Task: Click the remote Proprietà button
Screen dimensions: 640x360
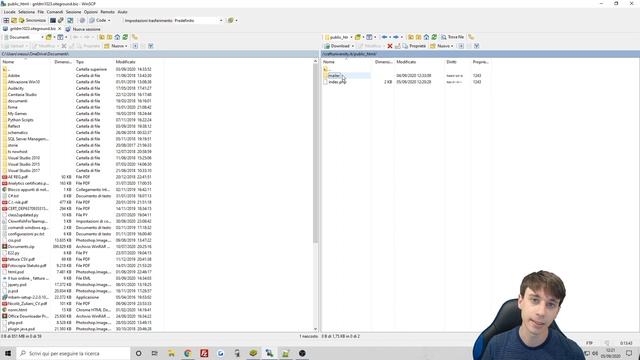Action: coord(414,46)
